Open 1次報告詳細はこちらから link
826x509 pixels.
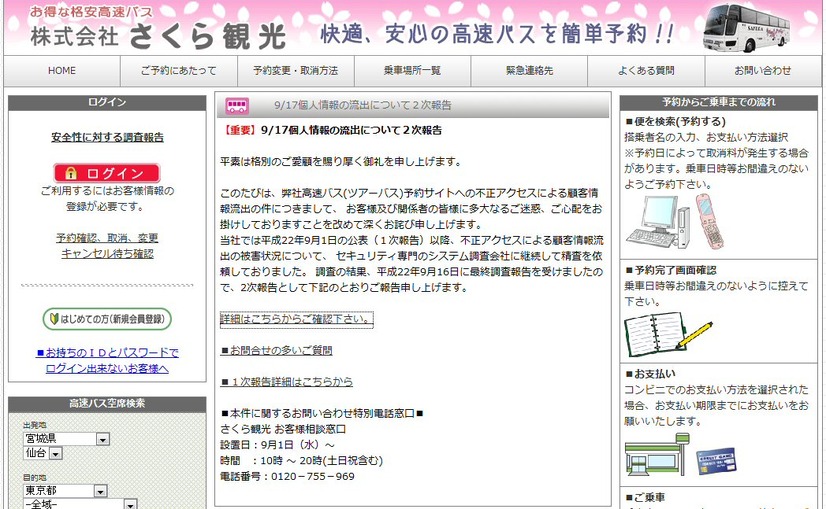pos(287,381)
